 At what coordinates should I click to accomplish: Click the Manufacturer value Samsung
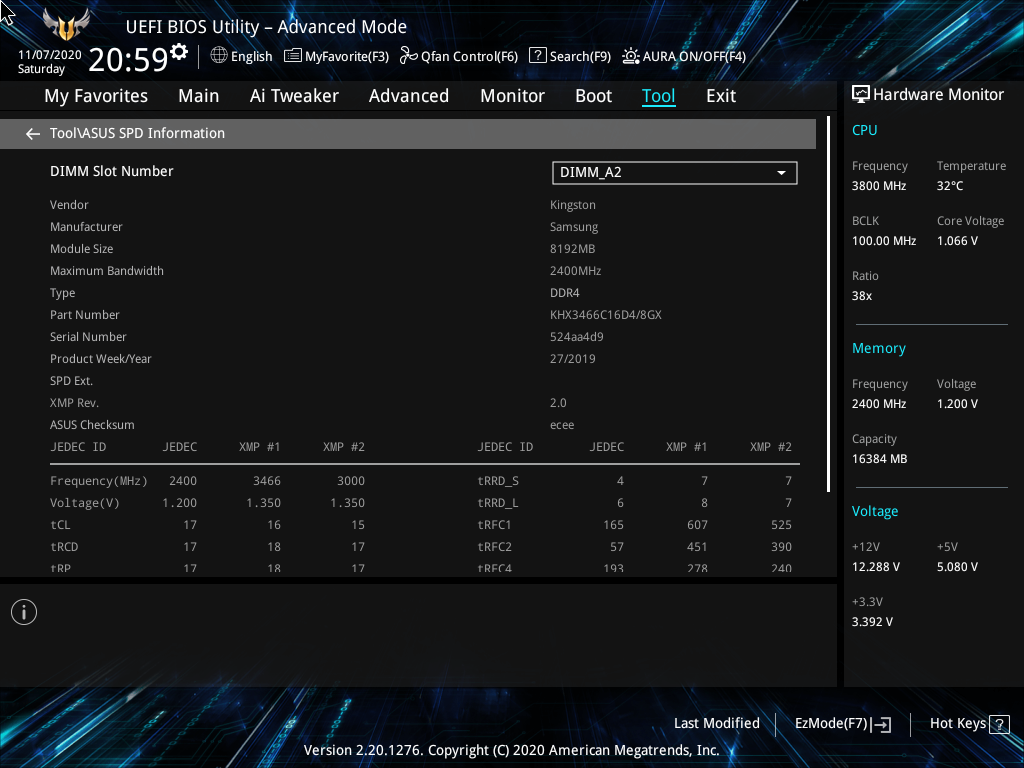click(x=574, y=227)
